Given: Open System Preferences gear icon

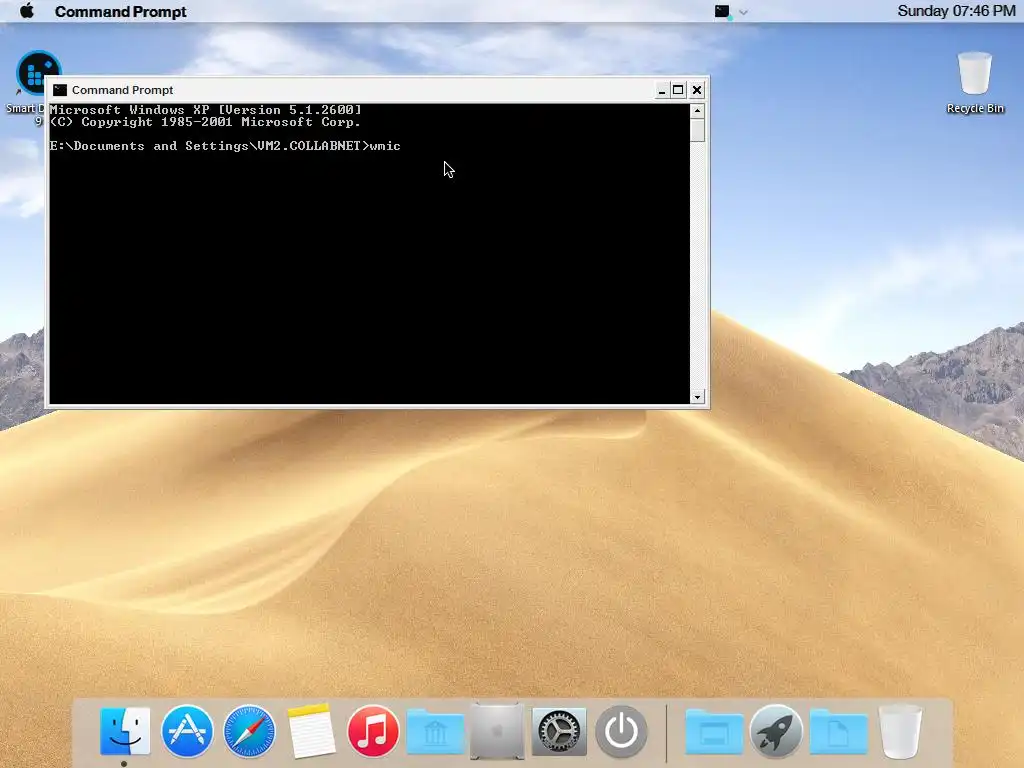Looking at the screenshot, I should pos(559,731).
